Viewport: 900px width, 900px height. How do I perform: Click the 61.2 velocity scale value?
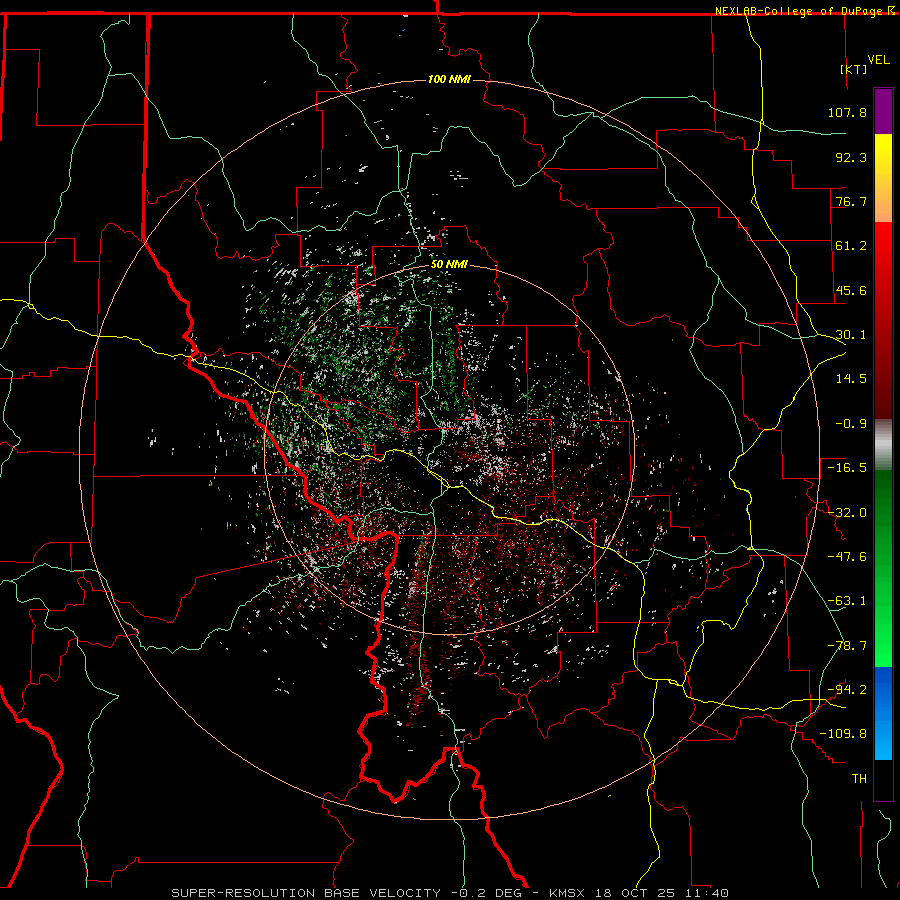tap(851, 246)
